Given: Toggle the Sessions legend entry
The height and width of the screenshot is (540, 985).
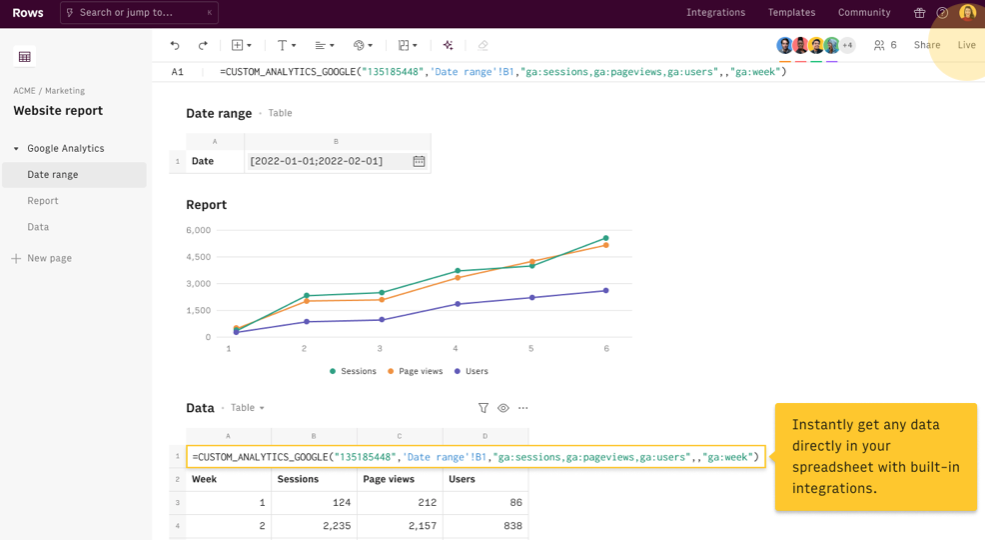Looking at the screenshot, I should [x=352, y=371].
